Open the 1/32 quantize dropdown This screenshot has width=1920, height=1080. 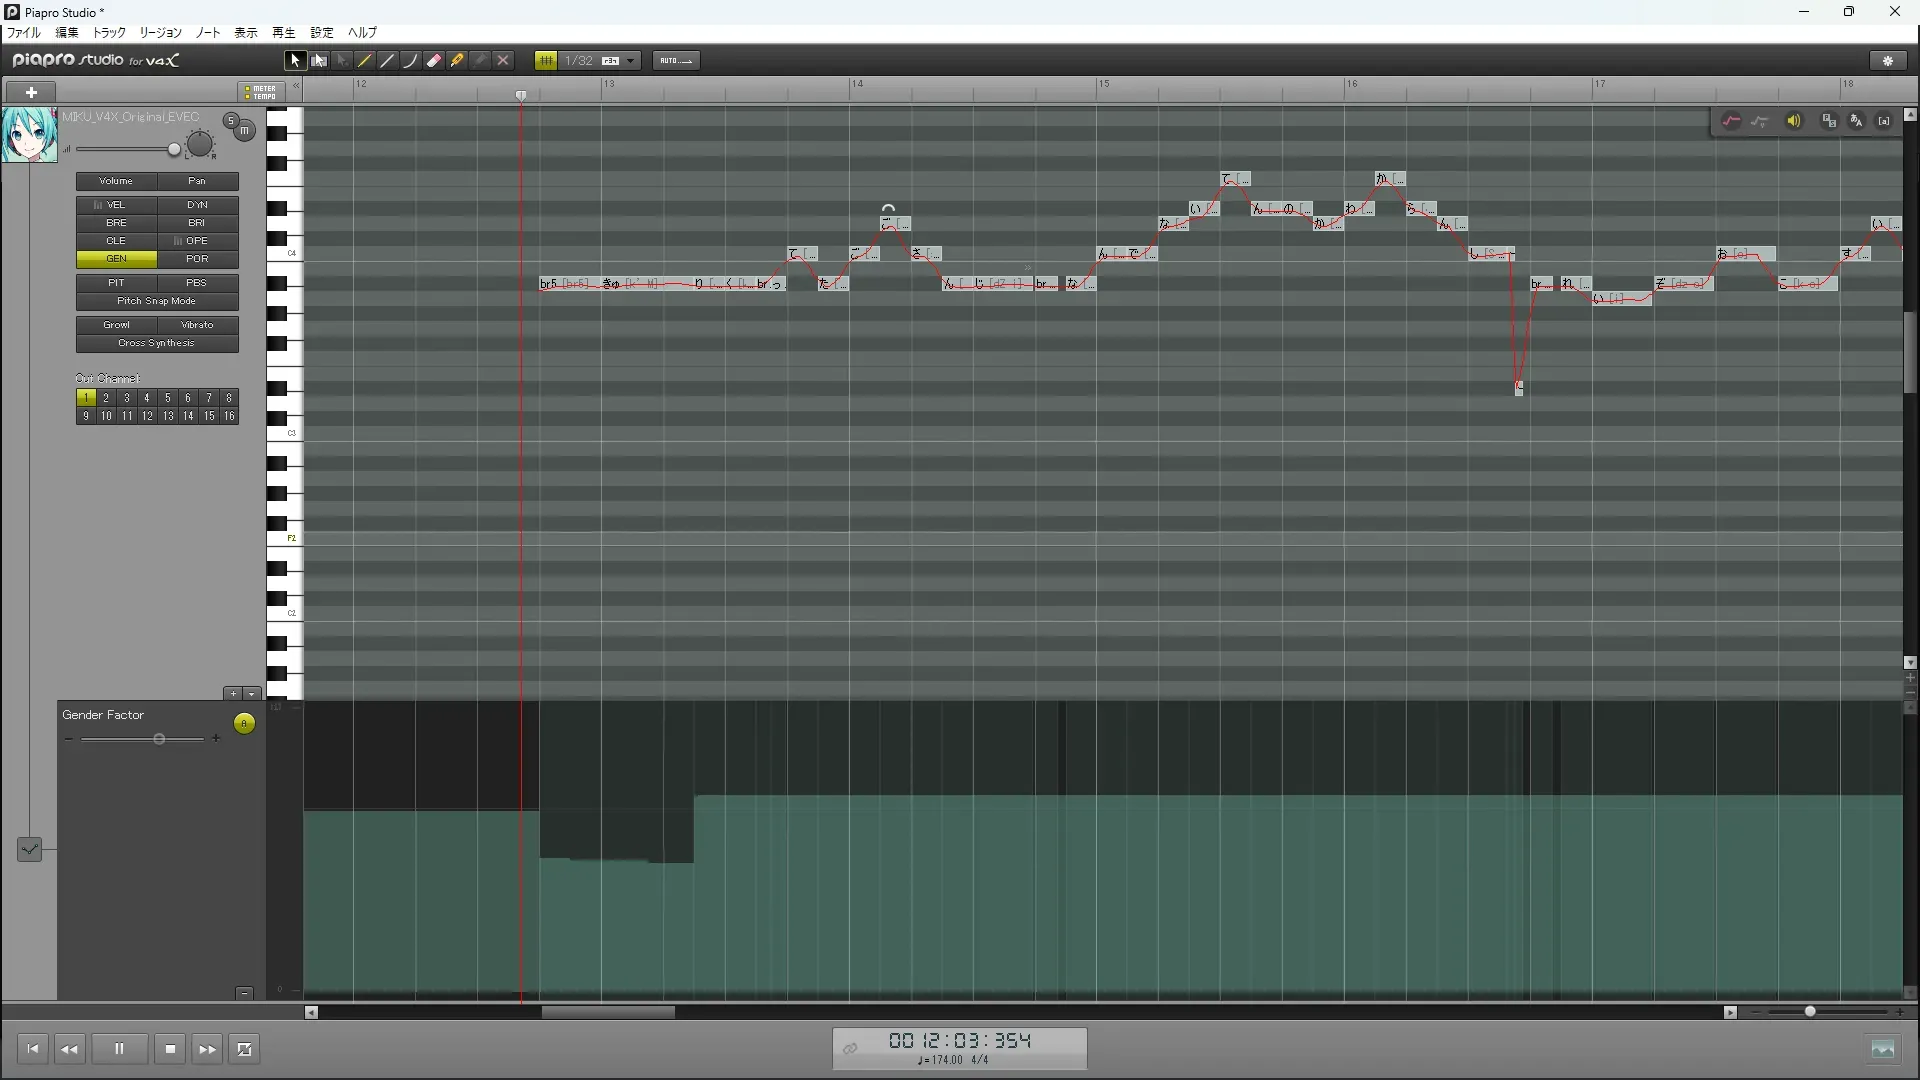[630, 61]
